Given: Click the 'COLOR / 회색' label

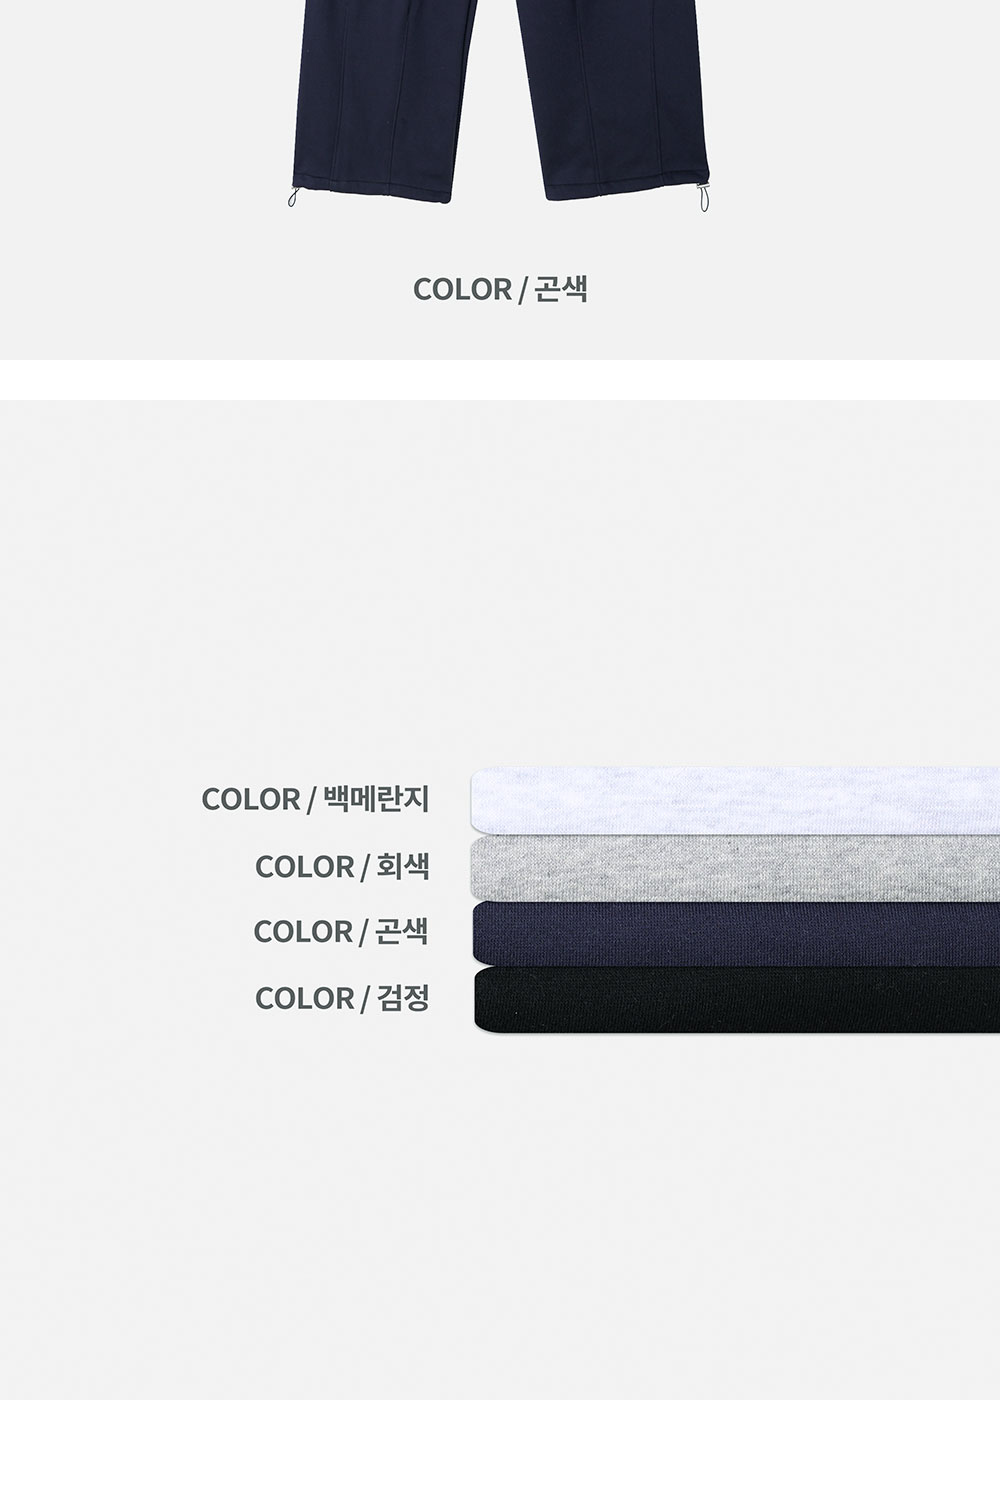Looking at the screenshot, I should [342, 866].
